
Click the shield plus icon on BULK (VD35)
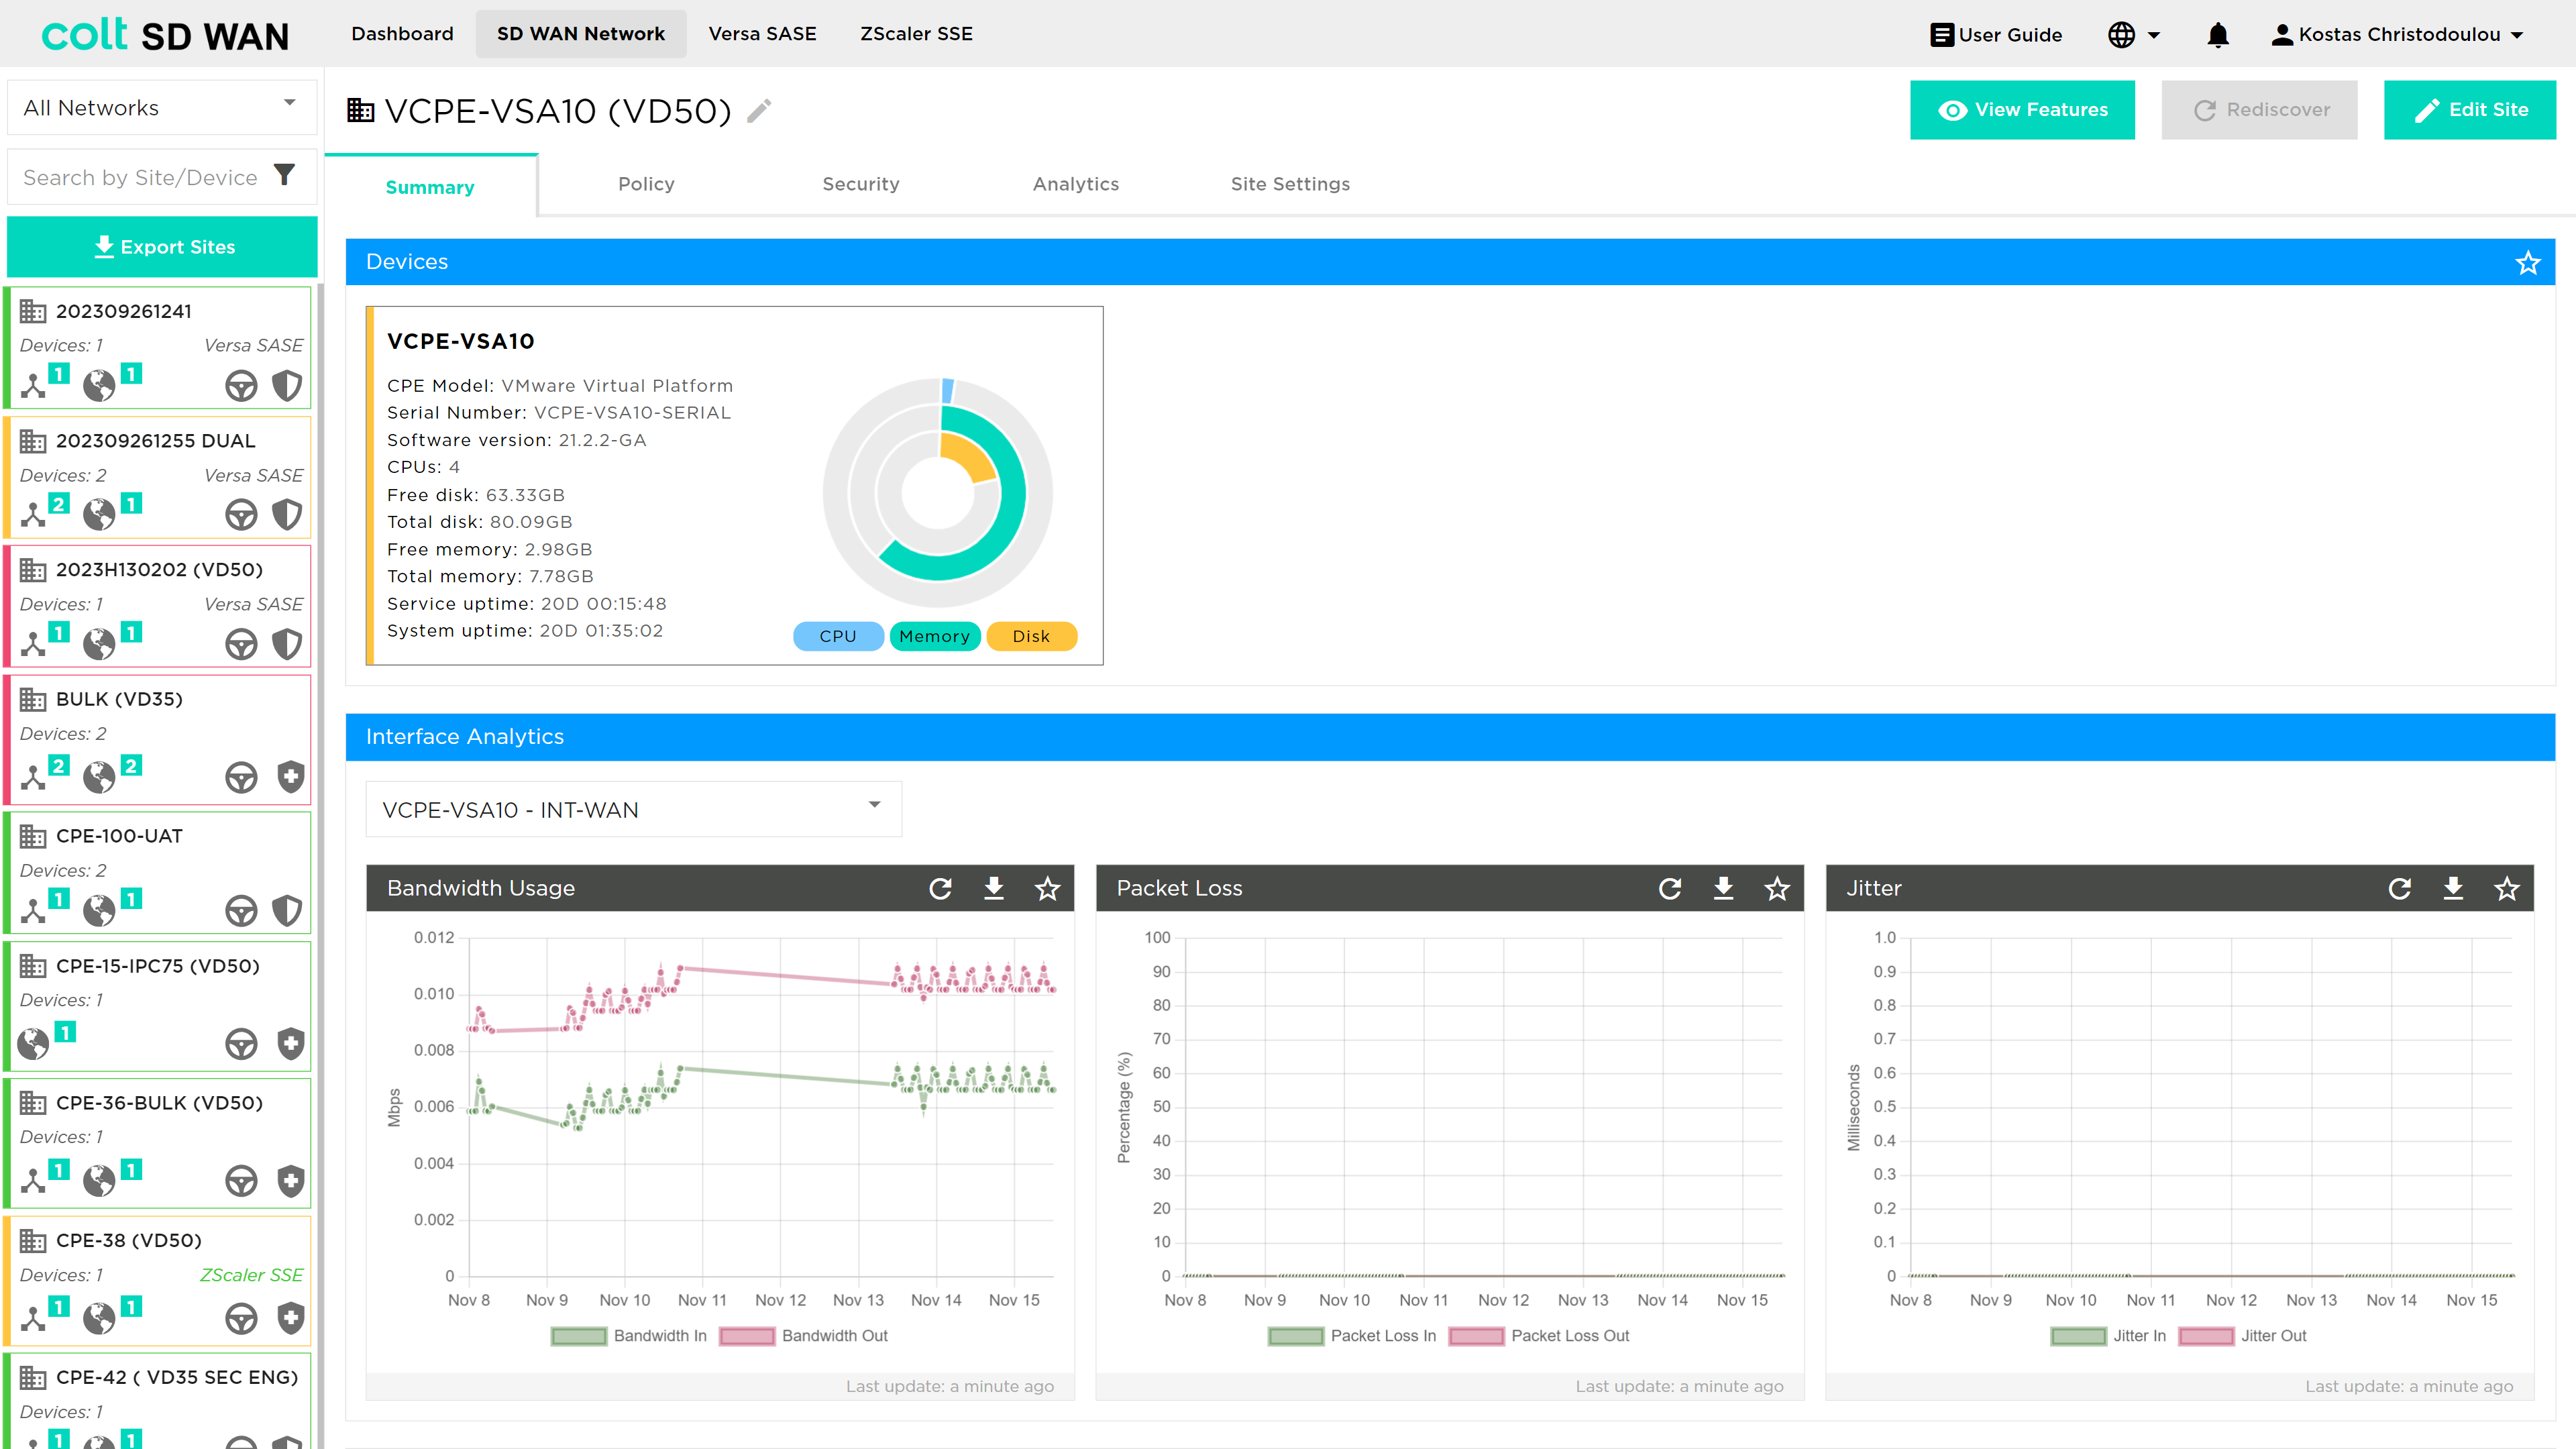(x=290, y=777)
